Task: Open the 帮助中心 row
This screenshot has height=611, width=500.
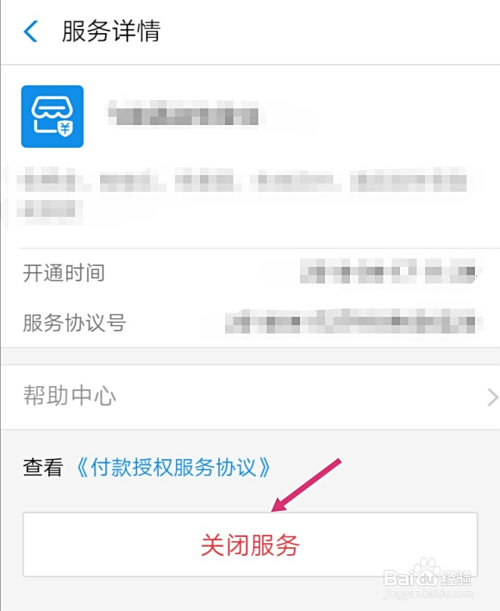Action: [x=250, y=397]
